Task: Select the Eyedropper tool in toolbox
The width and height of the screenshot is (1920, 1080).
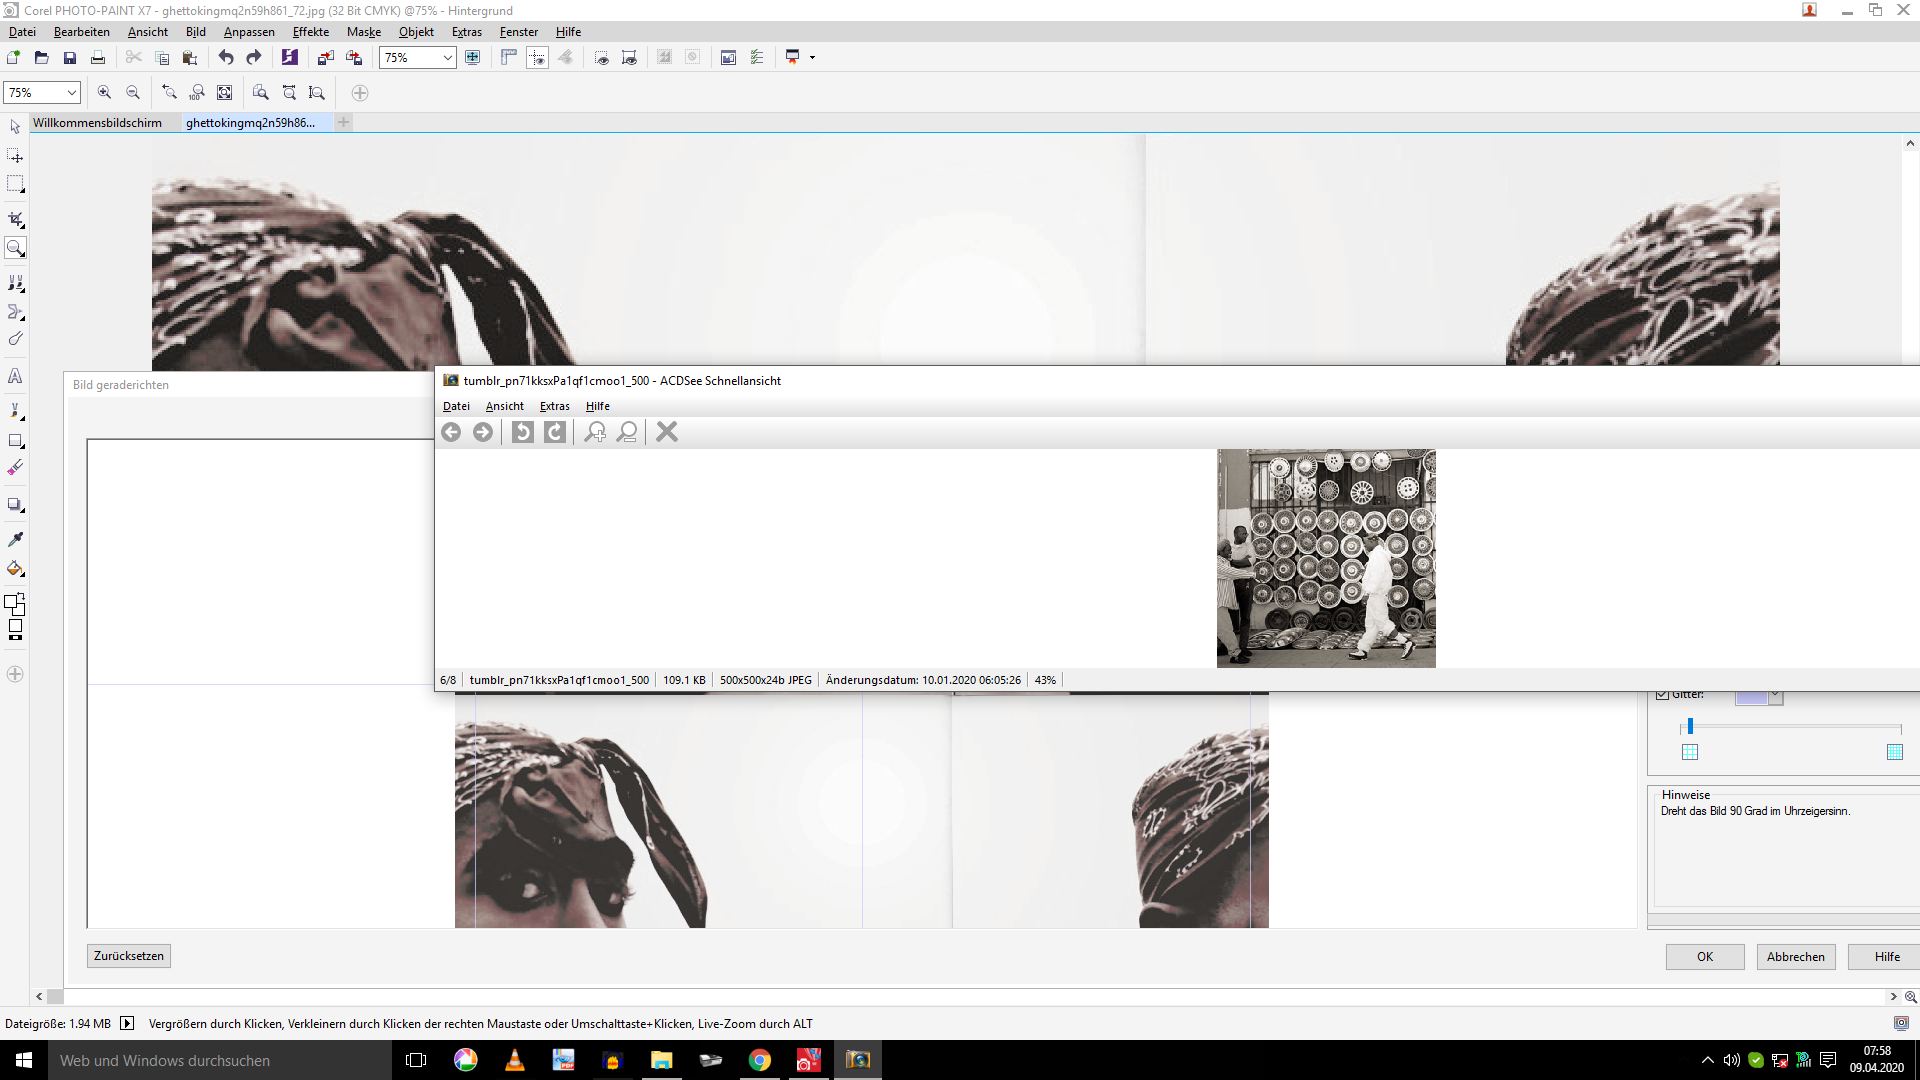Action: [x=15, y=539]
